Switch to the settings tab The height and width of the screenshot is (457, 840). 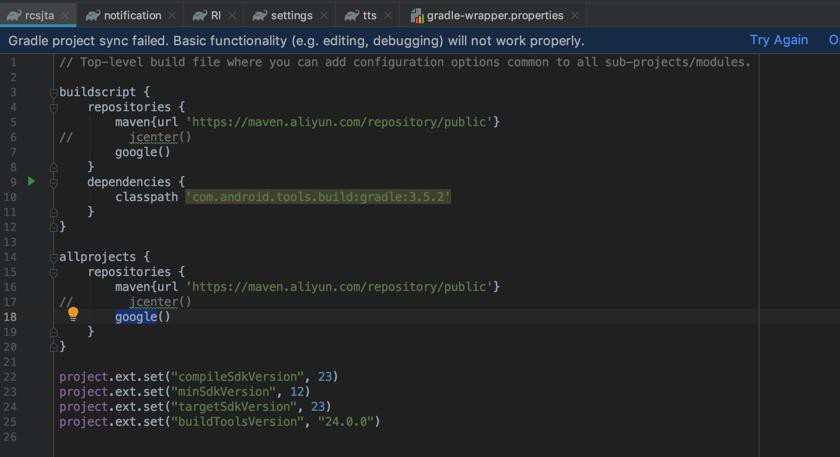pos(291,16)
